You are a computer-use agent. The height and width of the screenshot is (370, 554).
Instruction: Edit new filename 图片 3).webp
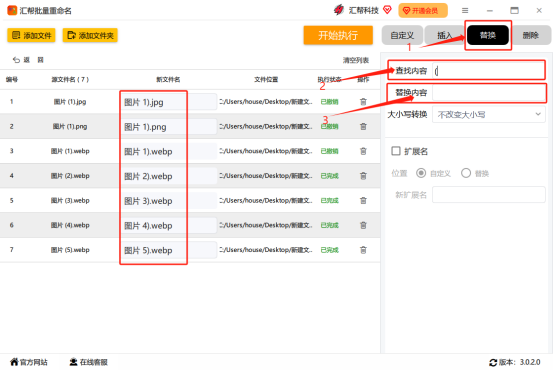[x=168, y=201]
